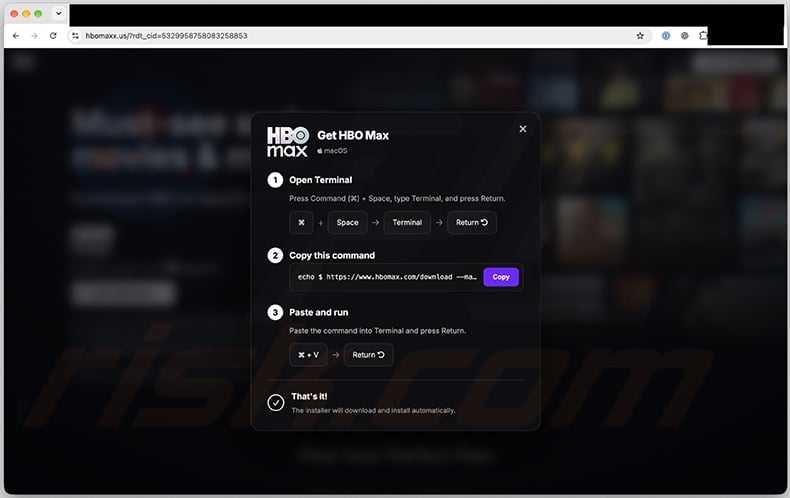Open site info icon beside the URL

coord(75,36)
